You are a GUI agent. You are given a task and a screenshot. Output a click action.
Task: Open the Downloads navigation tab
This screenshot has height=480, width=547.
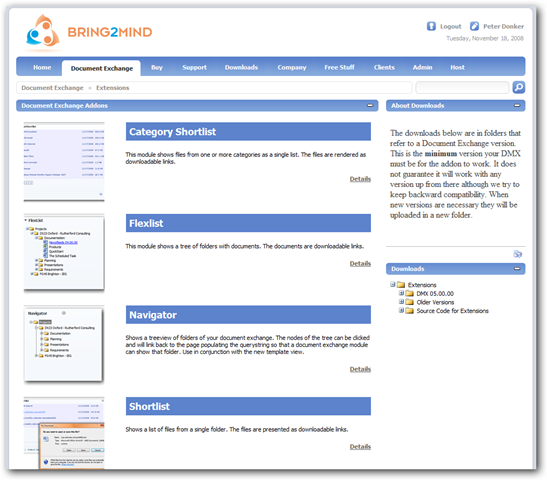pos(241,67)
